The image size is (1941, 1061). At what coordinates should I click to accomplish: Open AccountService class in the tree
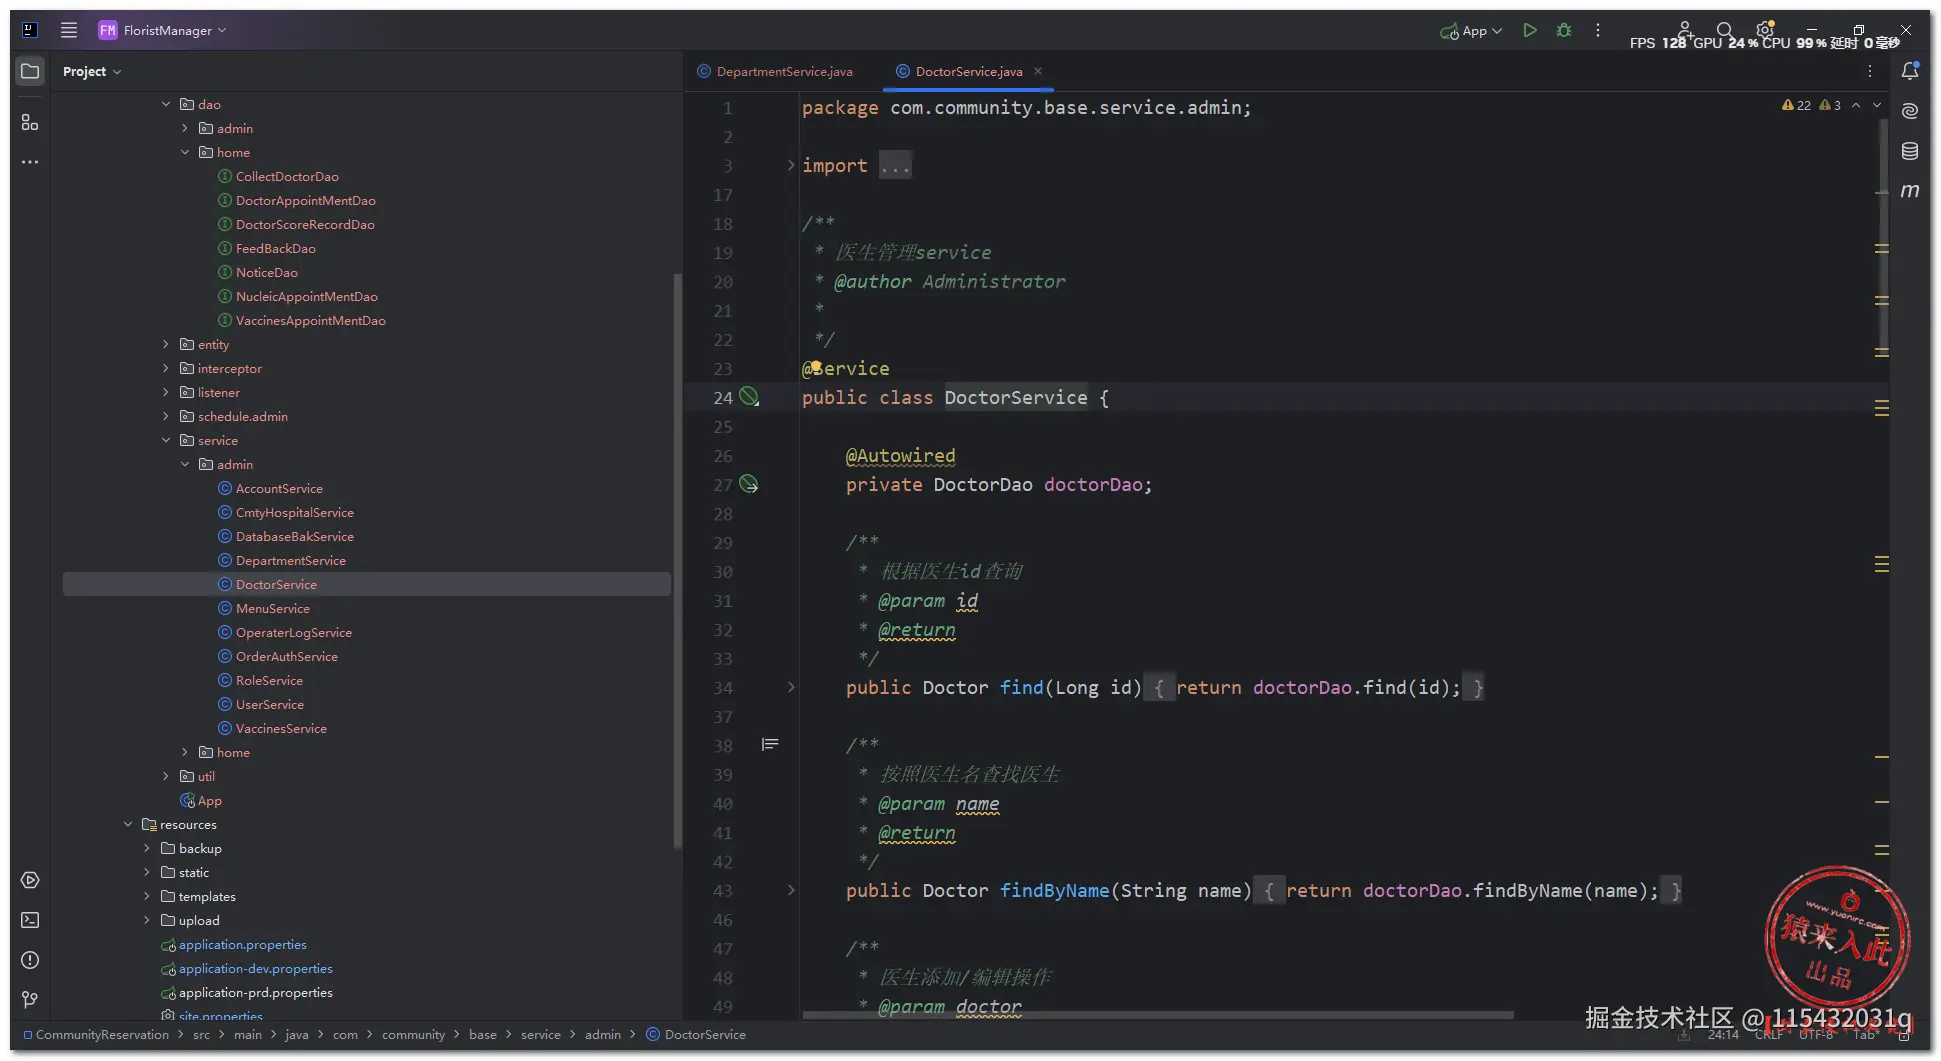pos(279,488)
